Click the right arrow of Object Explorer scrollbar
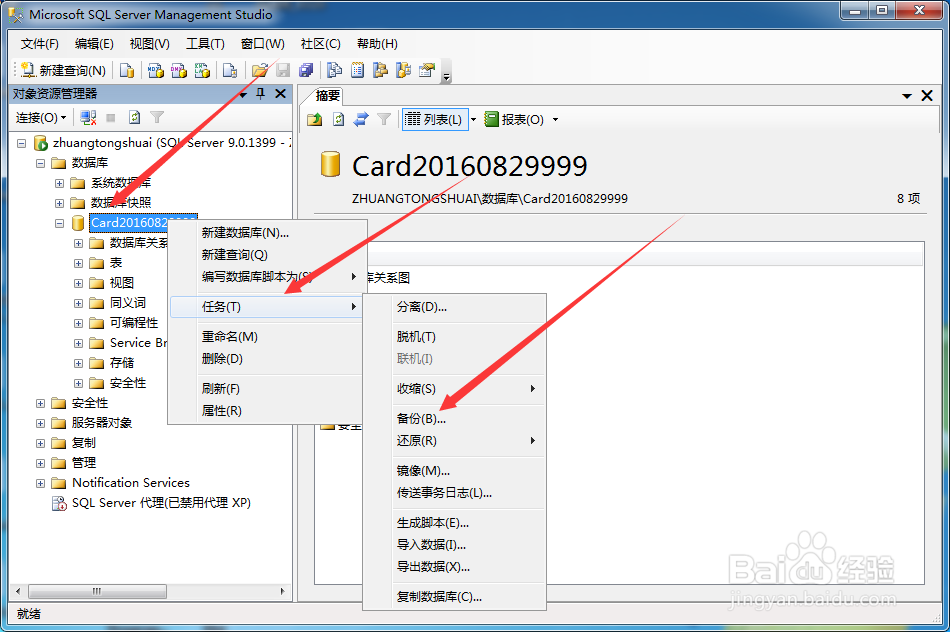 coord(282,591)
